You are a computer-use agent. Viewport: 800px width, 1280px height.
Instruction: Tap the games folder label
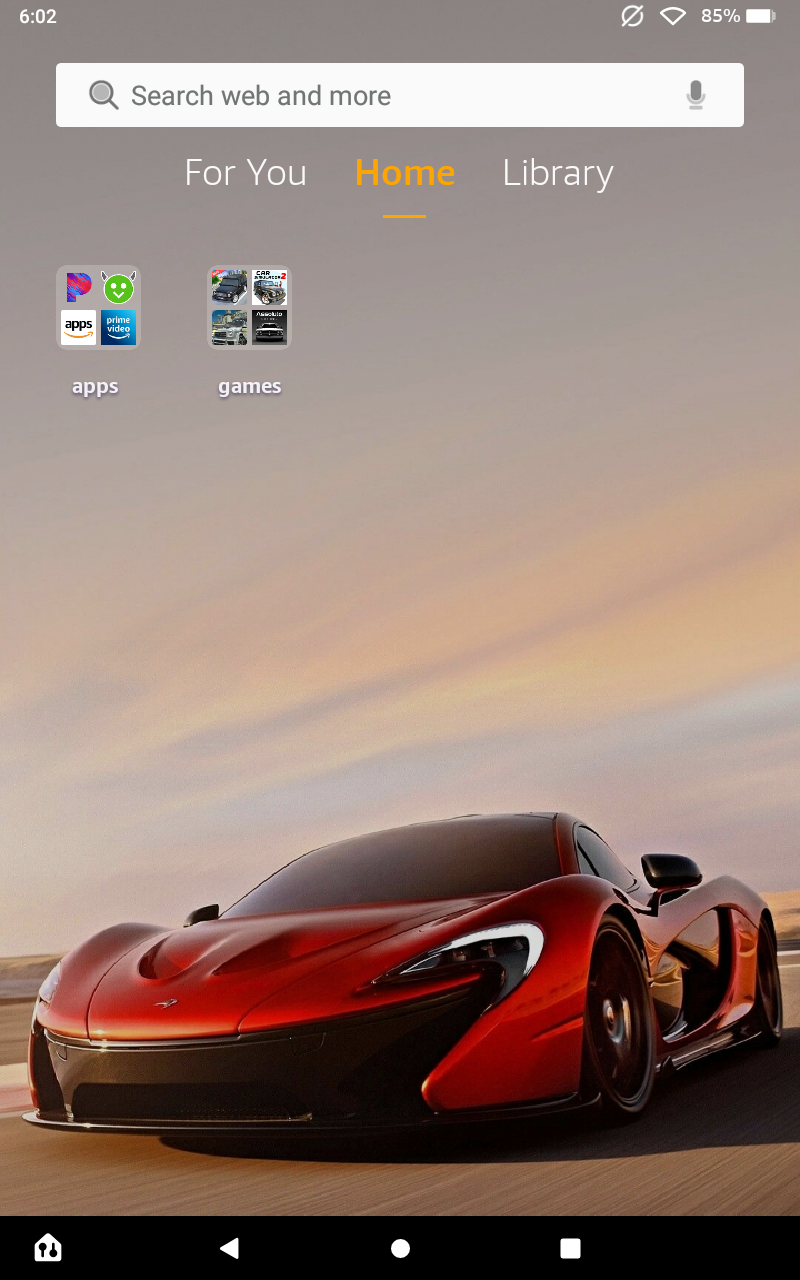click(x=250, y=386)
